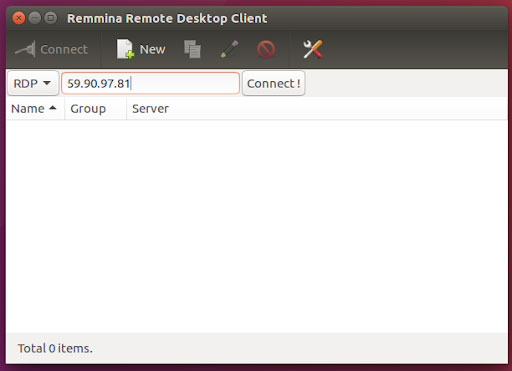Viewport: 512px width, 371px height.
Task: Click the Total 0 items status text
Action: [x=55, y=348]
